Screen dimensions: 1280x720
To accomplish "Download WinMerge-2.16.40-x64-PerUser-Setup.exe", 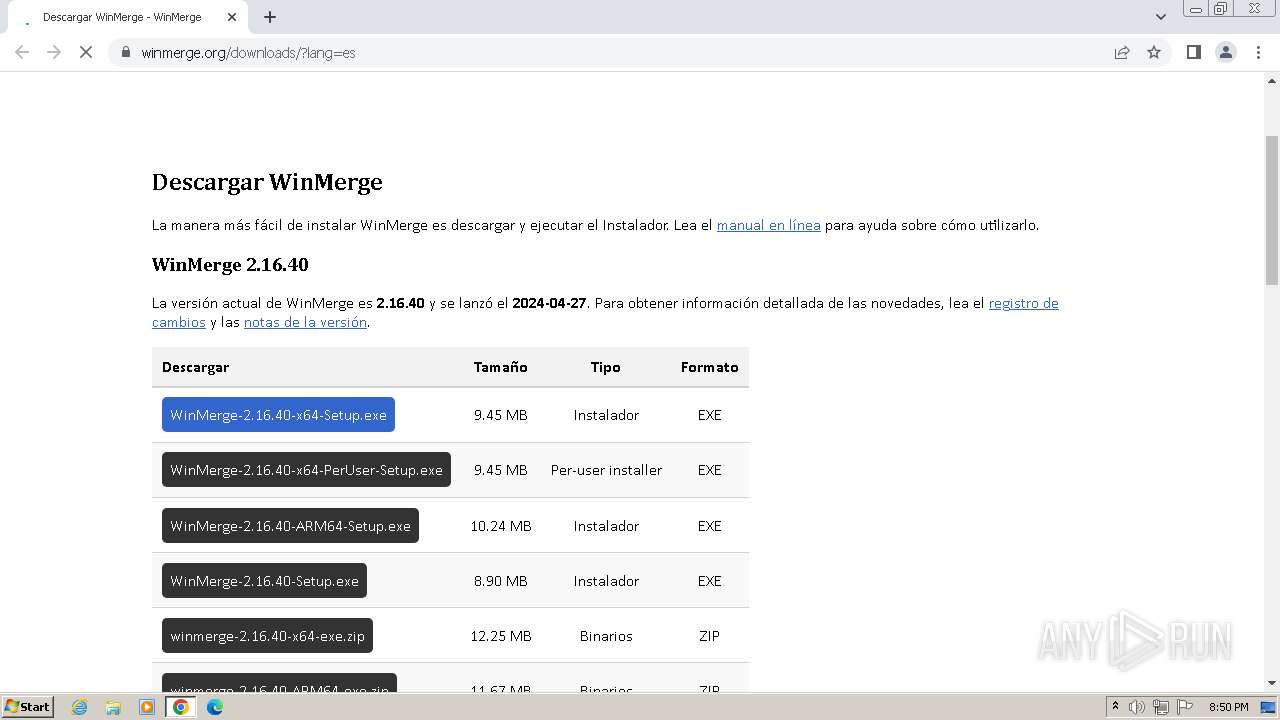I will [306, 470].
